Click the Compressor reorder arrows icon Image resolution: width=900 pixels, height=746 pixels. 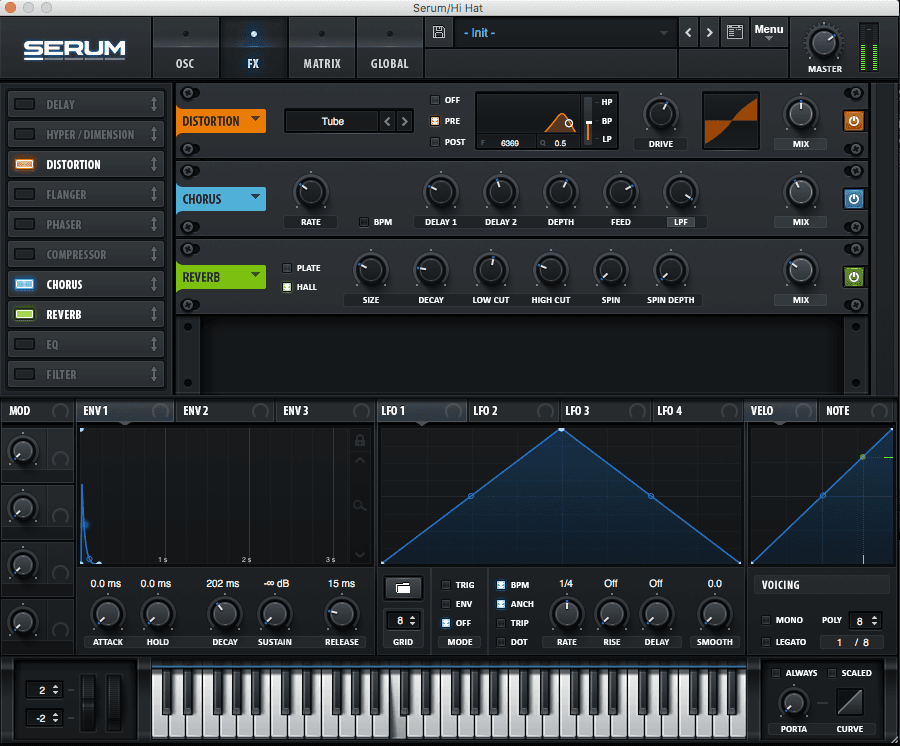pos(154,254)
